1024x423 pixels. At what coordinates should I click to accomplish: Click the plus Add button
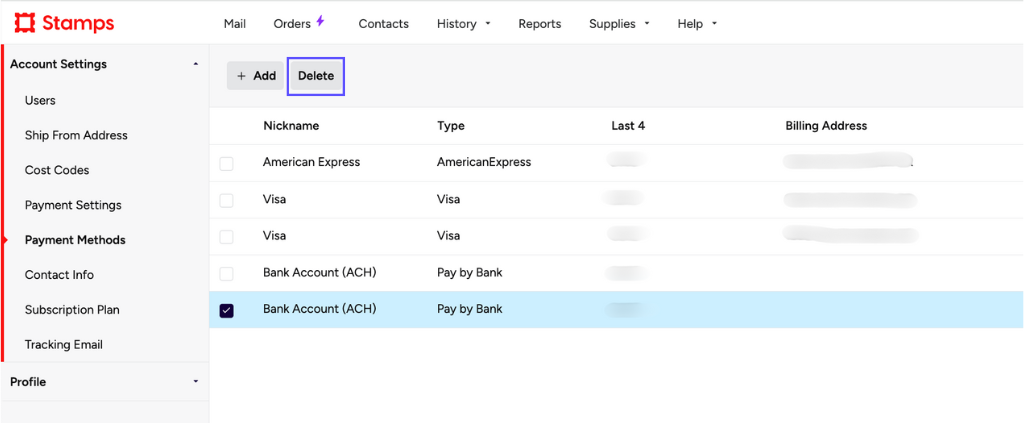tap(255, 76)
